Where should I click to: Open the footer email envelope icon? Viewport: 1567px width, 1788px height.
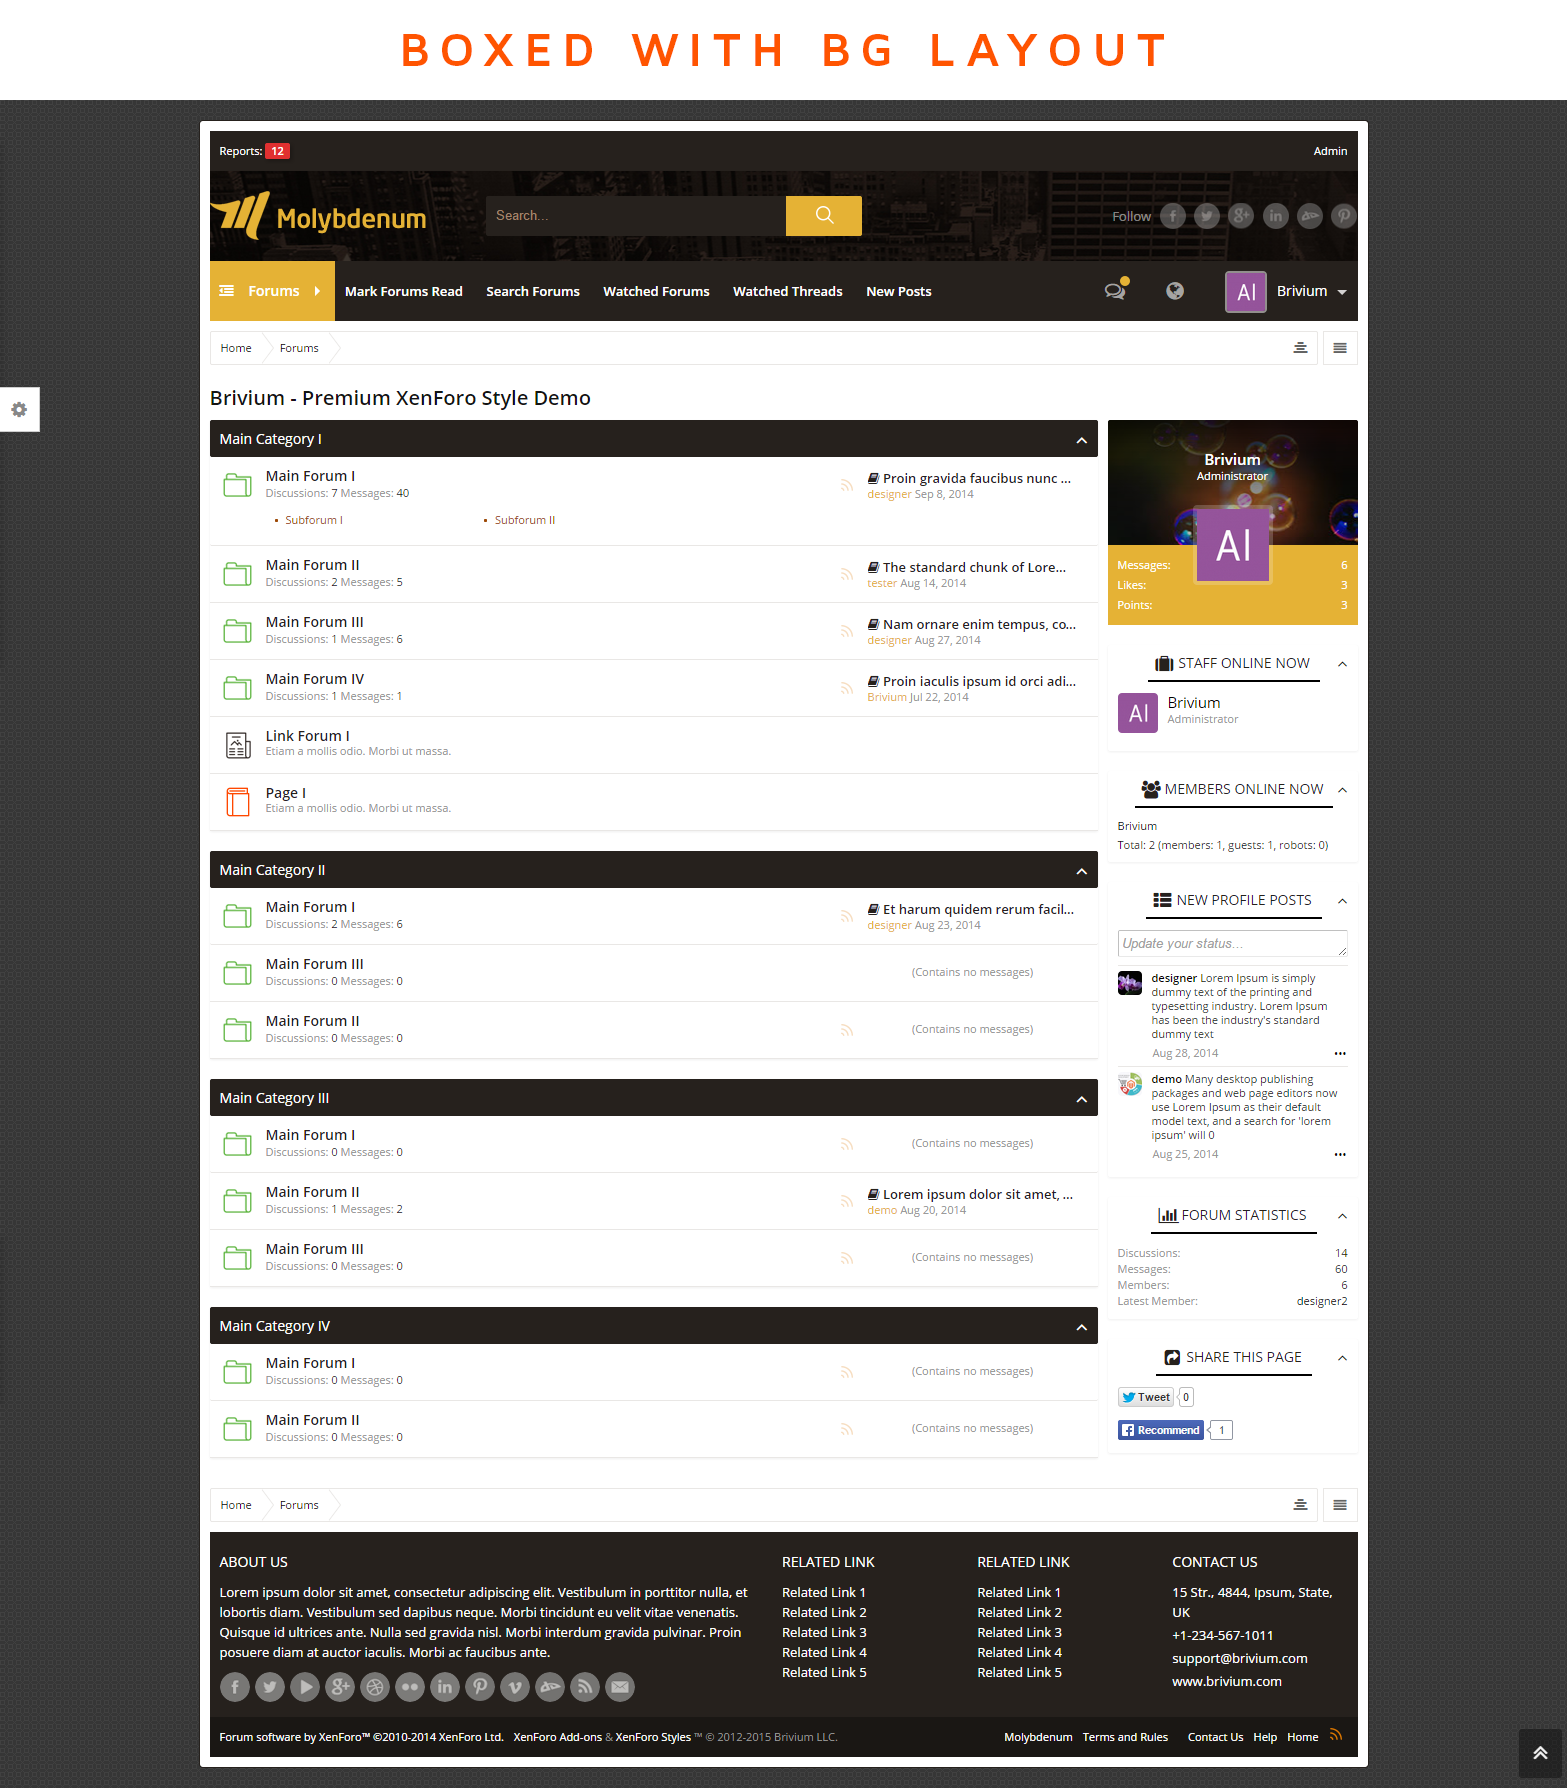620,1687
